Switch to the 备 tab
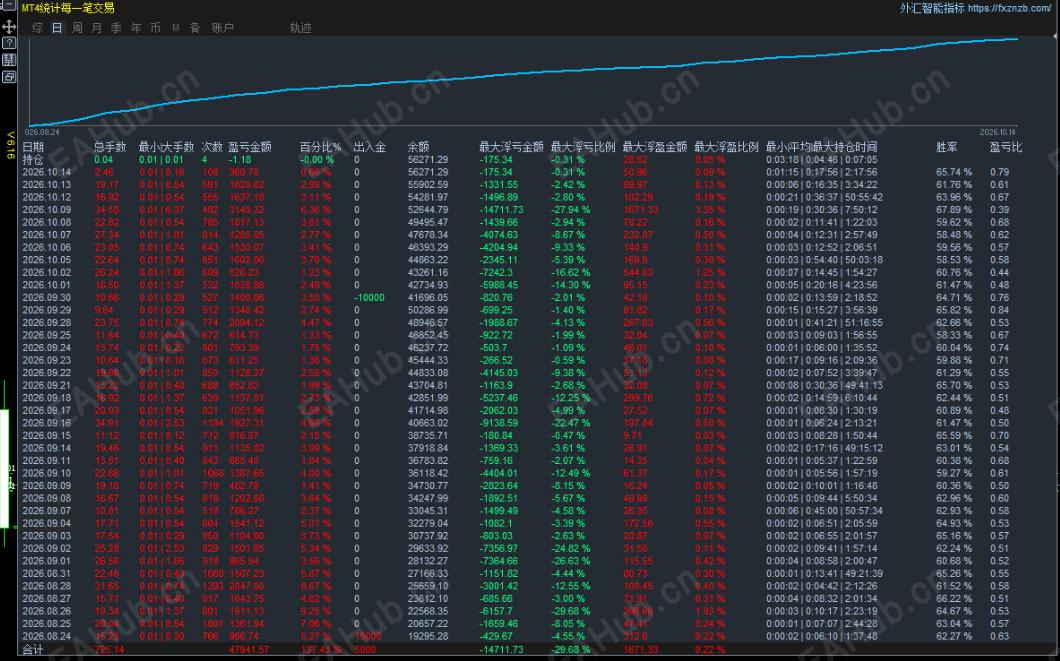The height and width of the screenshot is (661, 1060). (195, 28)
